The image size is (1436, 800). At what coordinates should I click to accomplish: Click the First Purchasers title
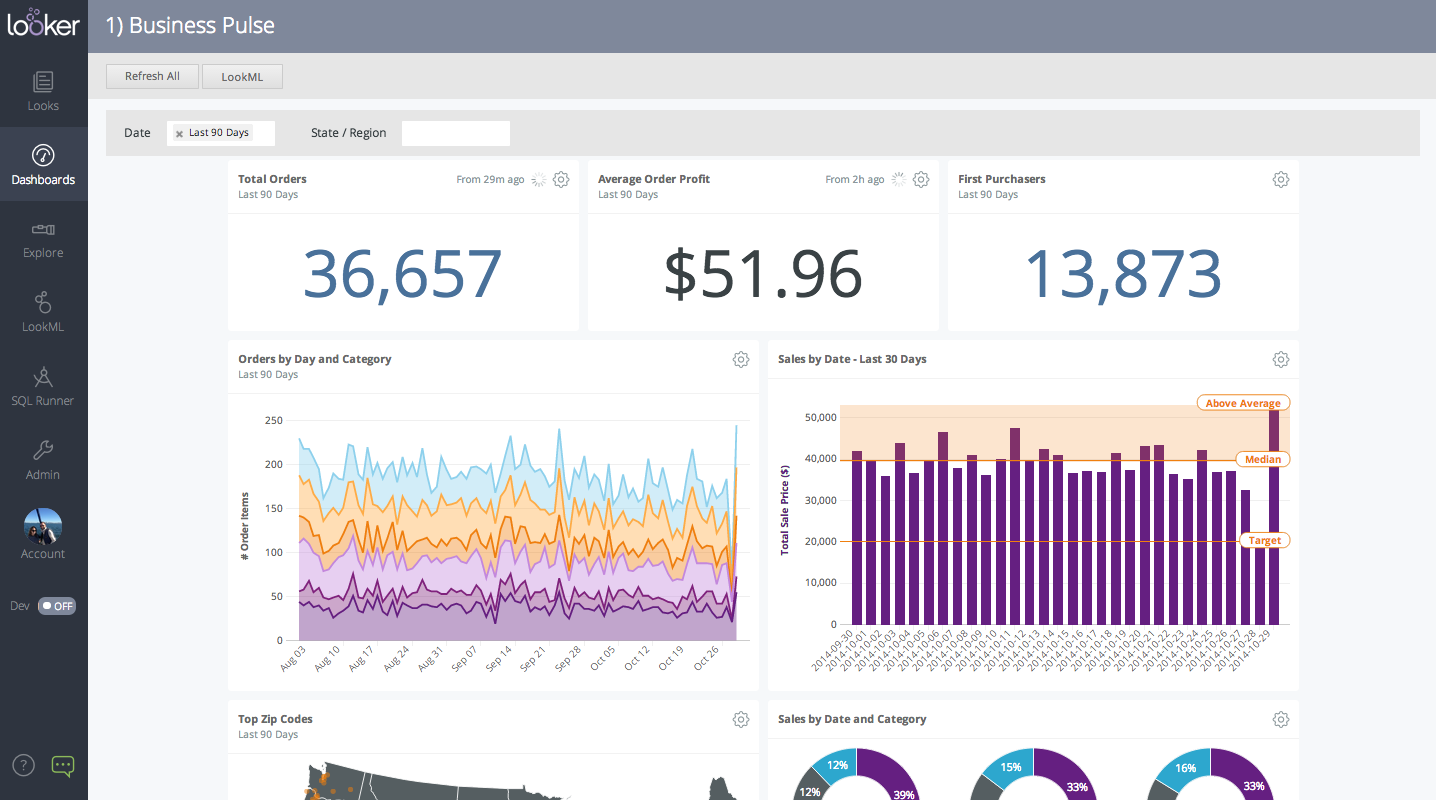1002,179
